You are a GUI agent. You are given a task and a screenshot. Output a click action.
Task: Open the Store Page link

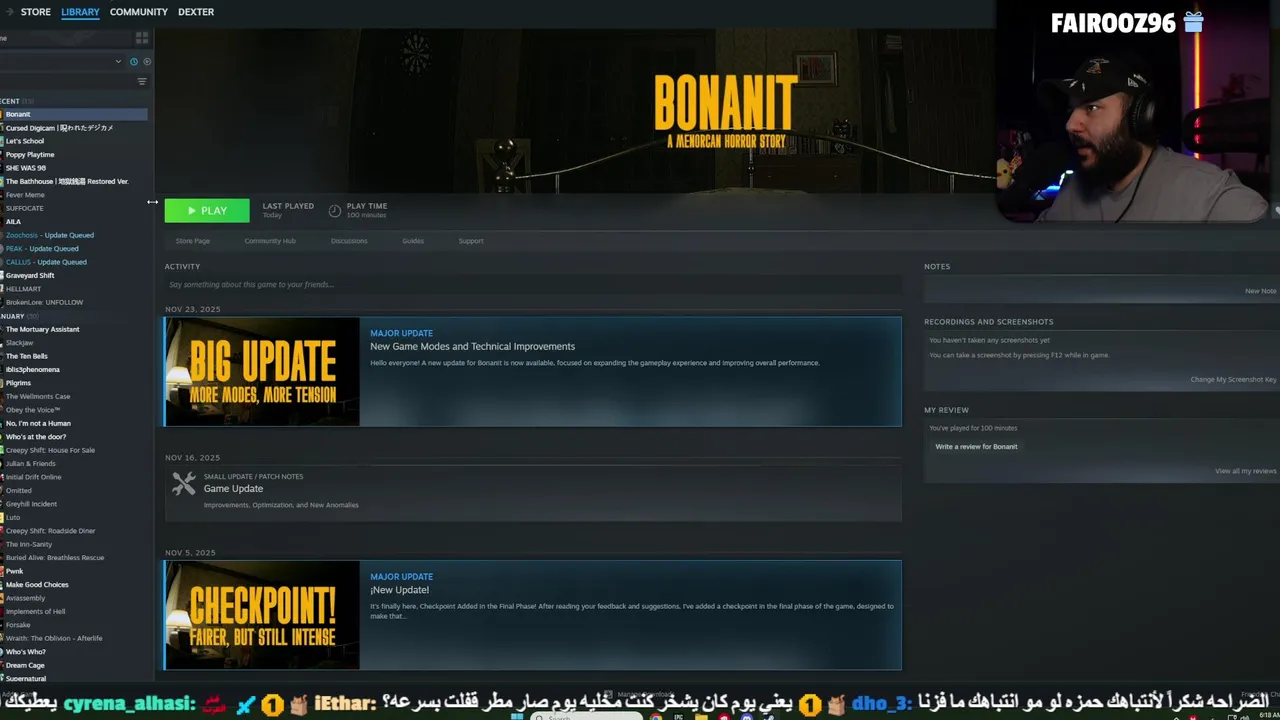(193, 241)
